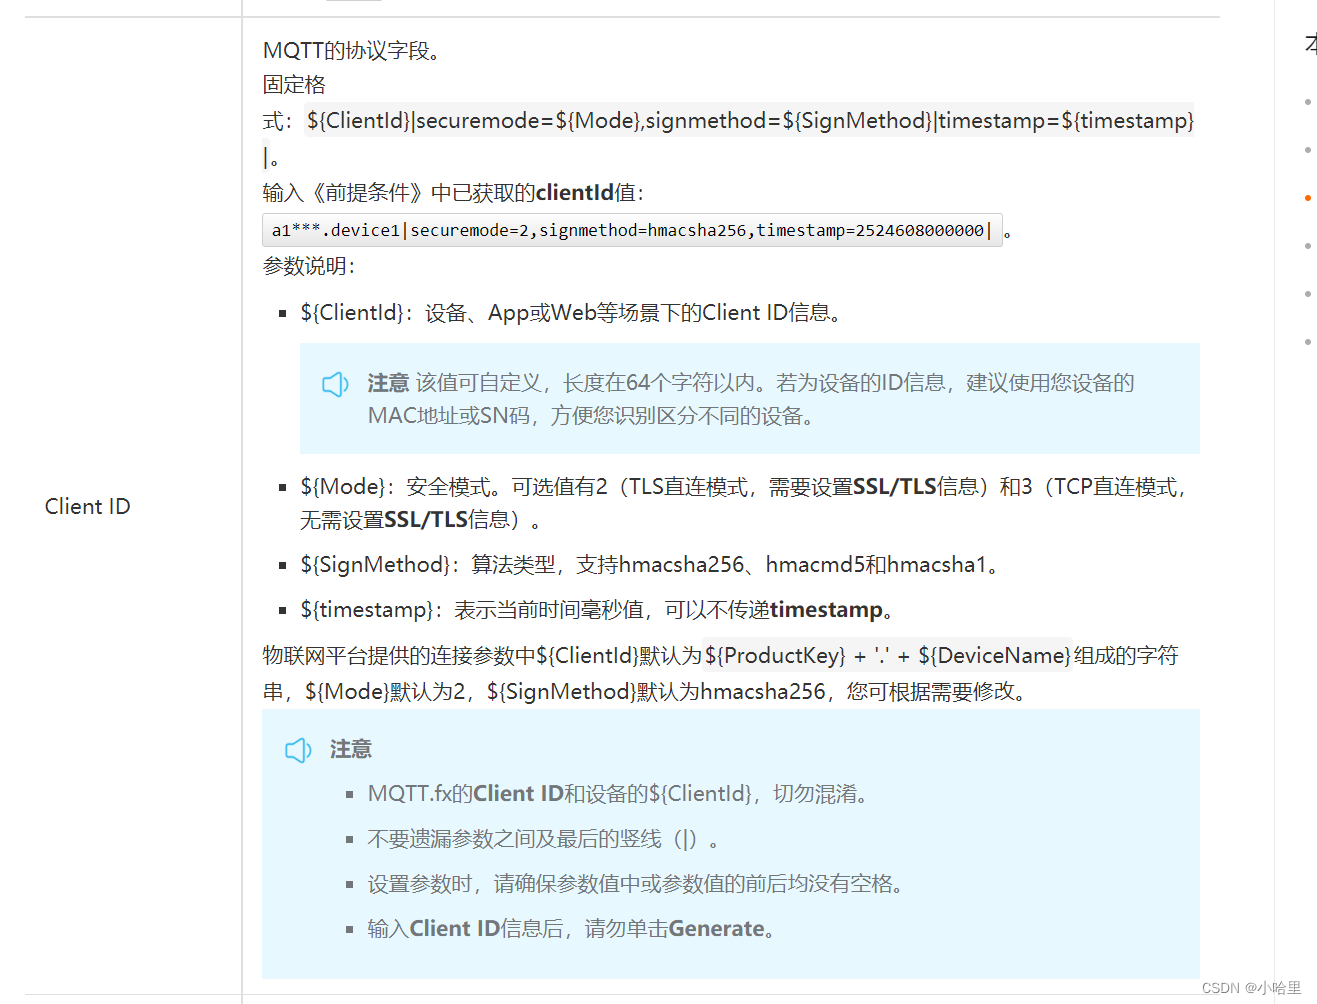Screen dimensions: 1317x1004
Task: Select the second gray sidebar dot
Action: 1308,149
